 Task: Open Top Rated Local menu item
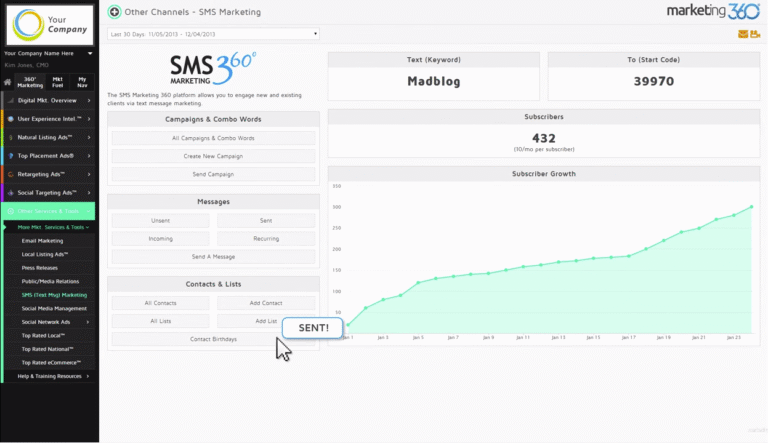click(43, 336)
